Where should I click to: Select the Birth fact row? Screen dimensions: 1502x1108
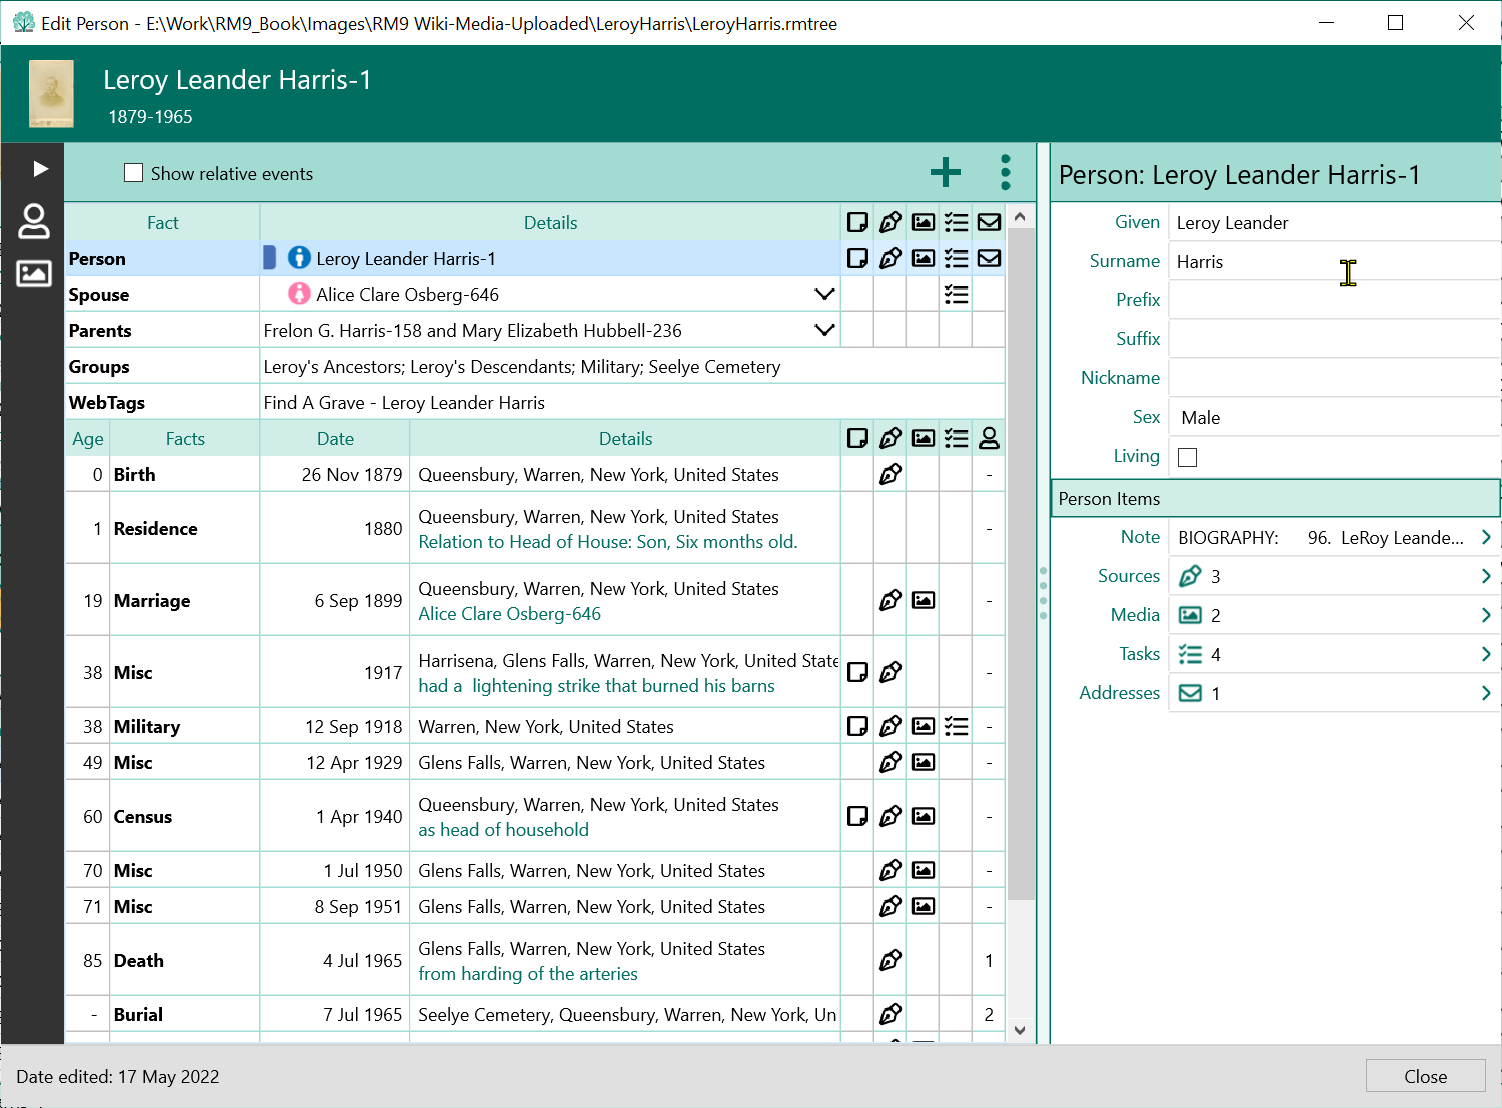tap(535, 474)
